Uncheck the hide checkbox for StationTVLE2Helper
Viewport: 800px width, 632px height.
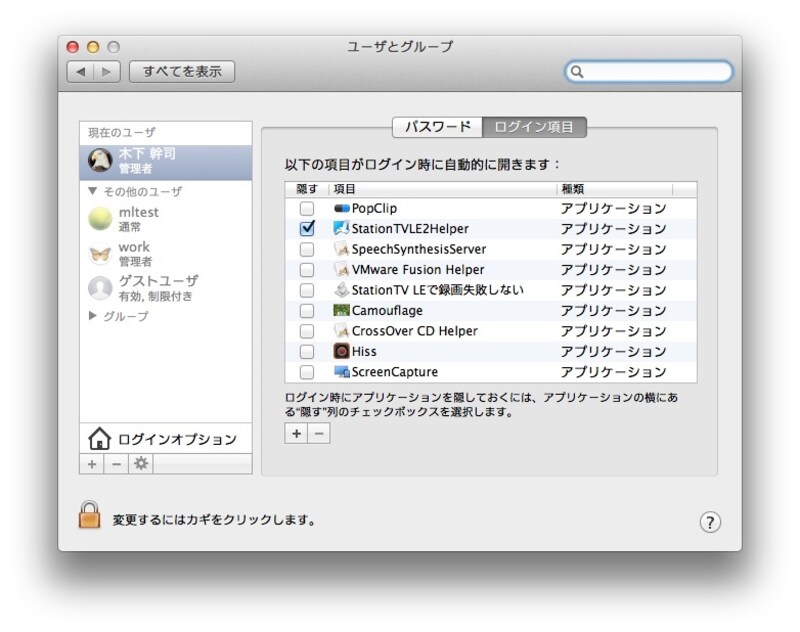(309, 230)
